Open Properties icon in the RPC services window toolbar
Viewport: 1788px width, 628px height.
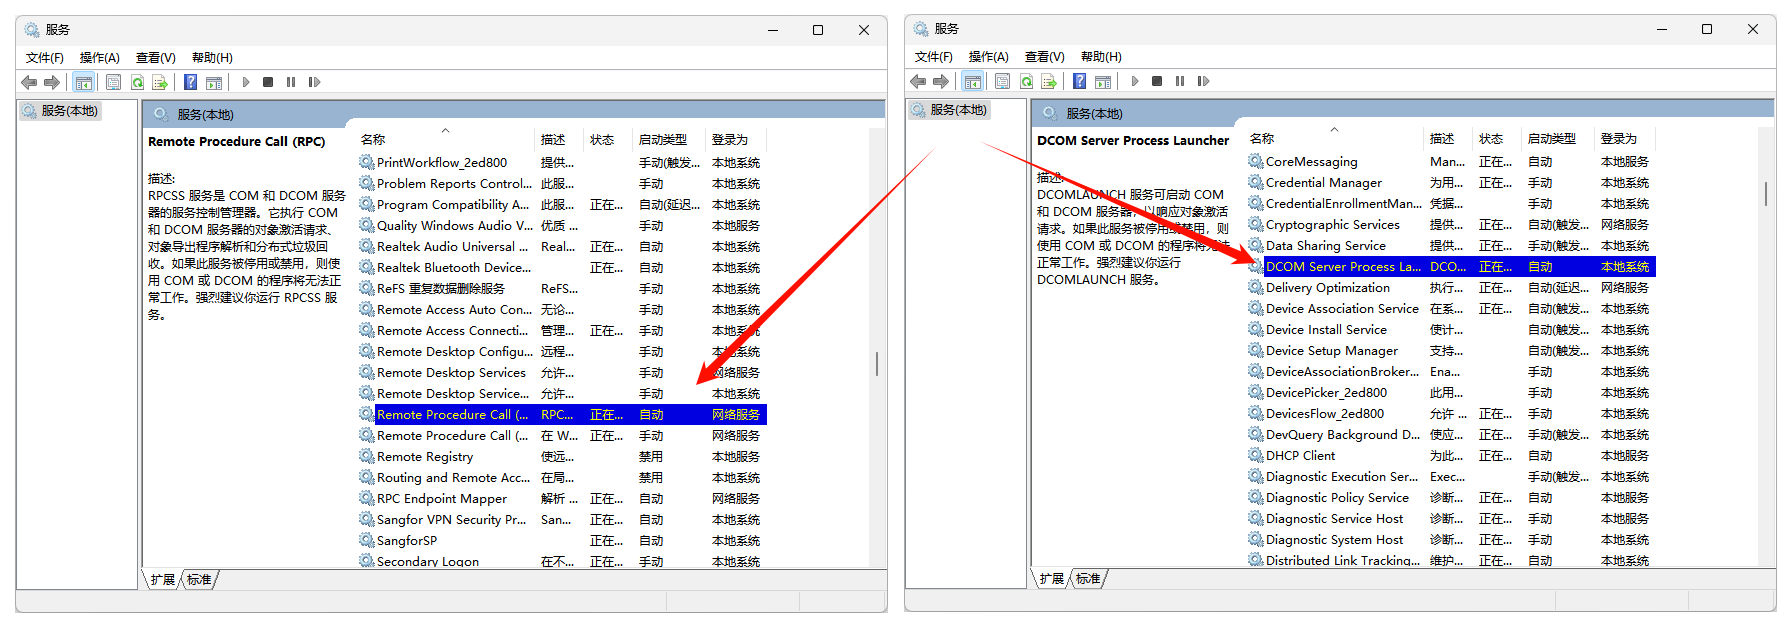pyautogui.click(x=113, y=82)
